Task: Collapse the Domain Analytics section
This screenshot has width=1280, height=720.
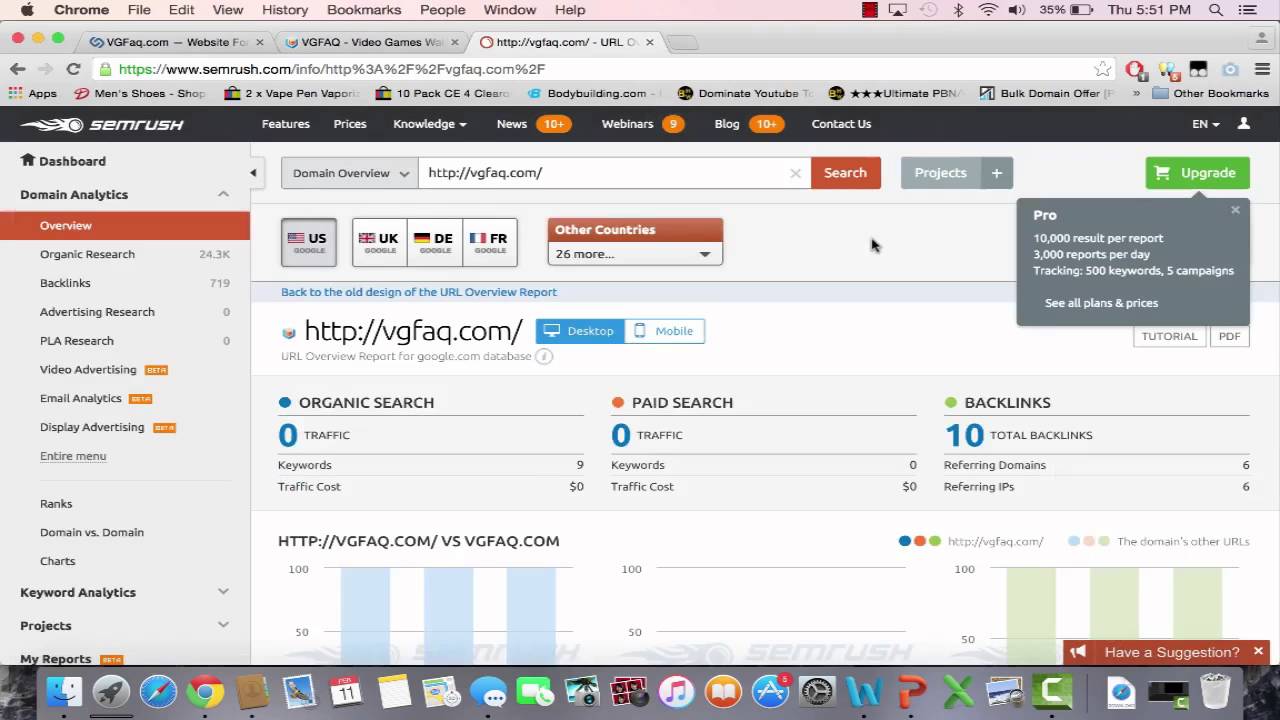Action: coord(224,194)
